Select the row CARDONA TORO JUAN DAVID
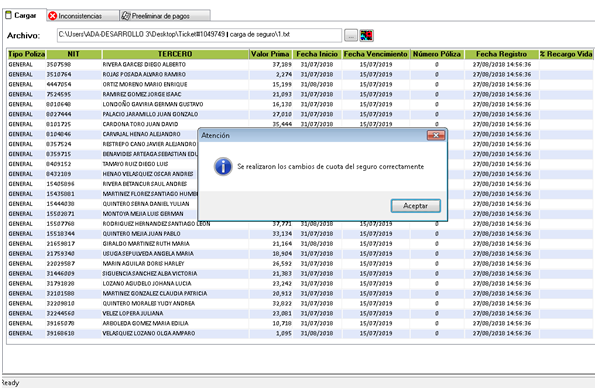597x390 pixels. tap(300, 124)
